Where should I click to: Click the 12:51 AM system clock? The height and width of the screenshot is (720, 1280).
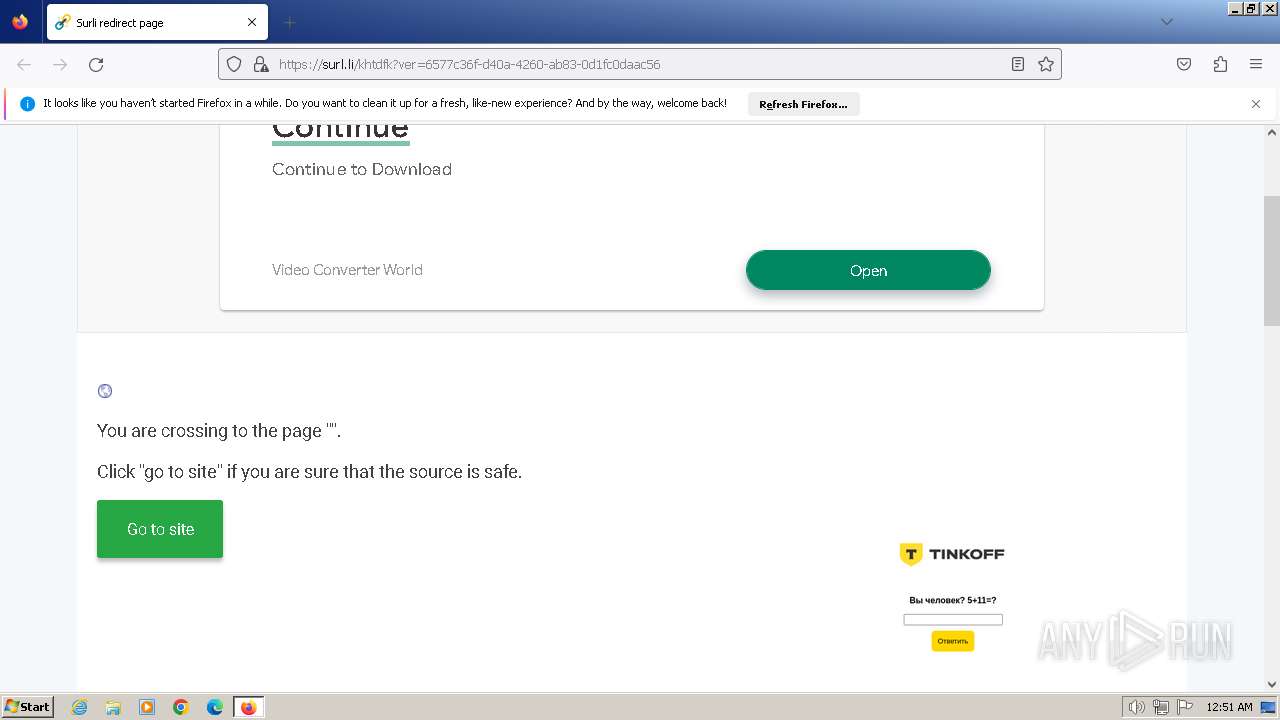pos(1229,707)
